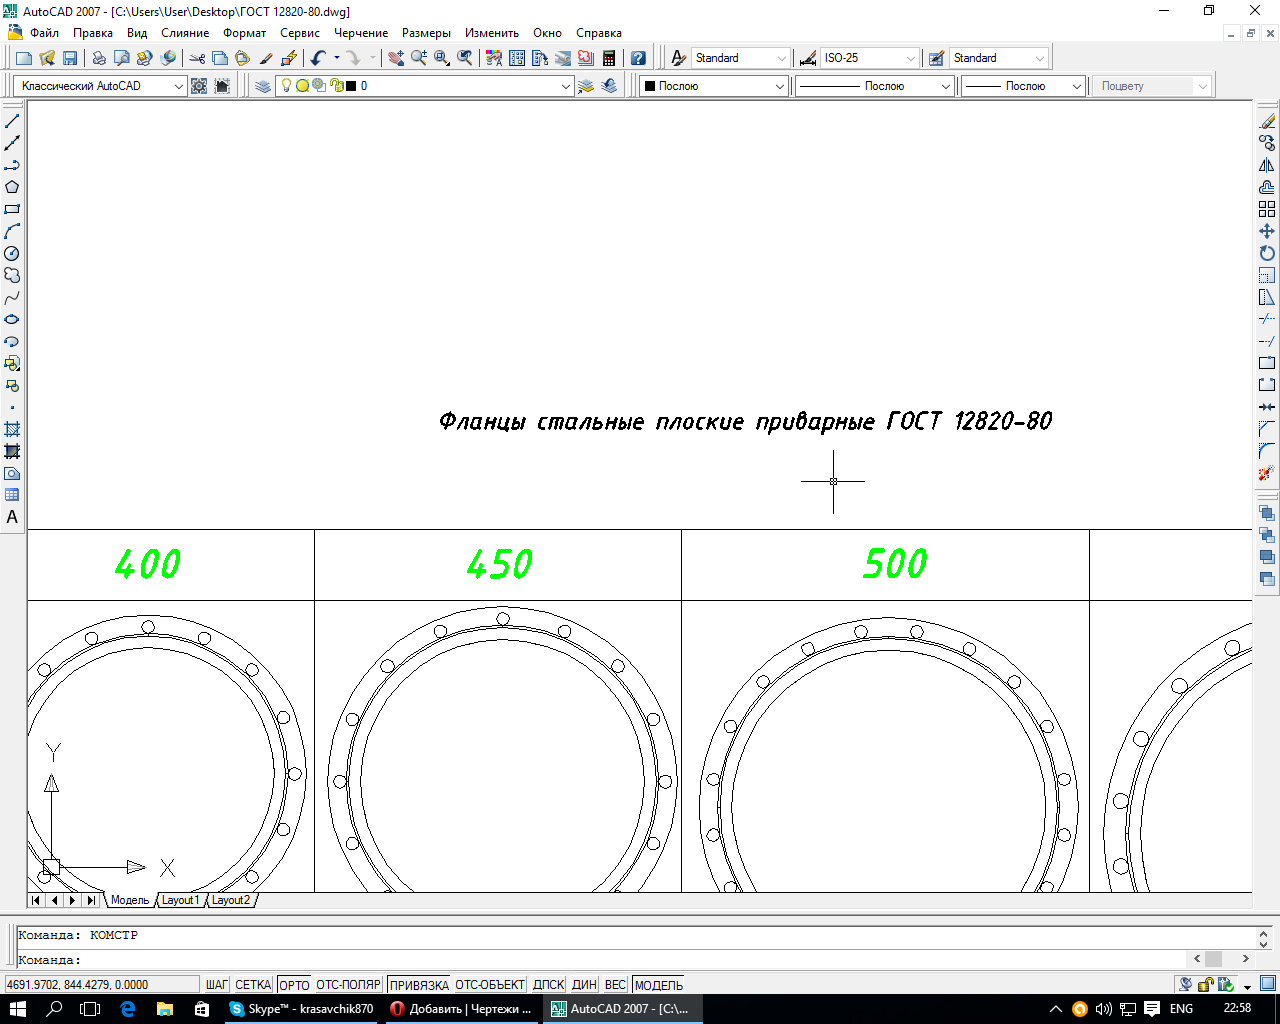Toggle СЕТКА grid display
This screenshot has height=1024, width=1280.
pos(253,985)
